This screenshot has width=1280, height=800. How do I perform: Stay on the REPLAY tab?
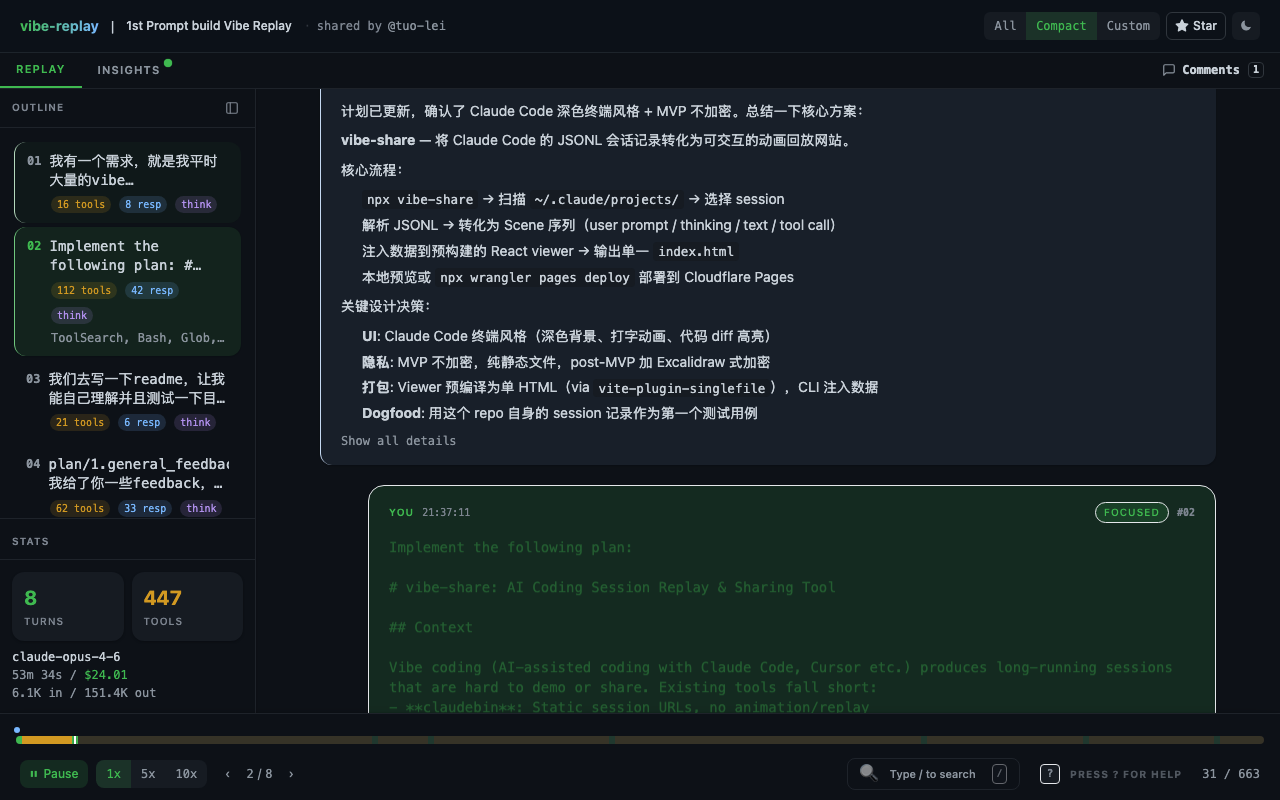tap(41, 69)
